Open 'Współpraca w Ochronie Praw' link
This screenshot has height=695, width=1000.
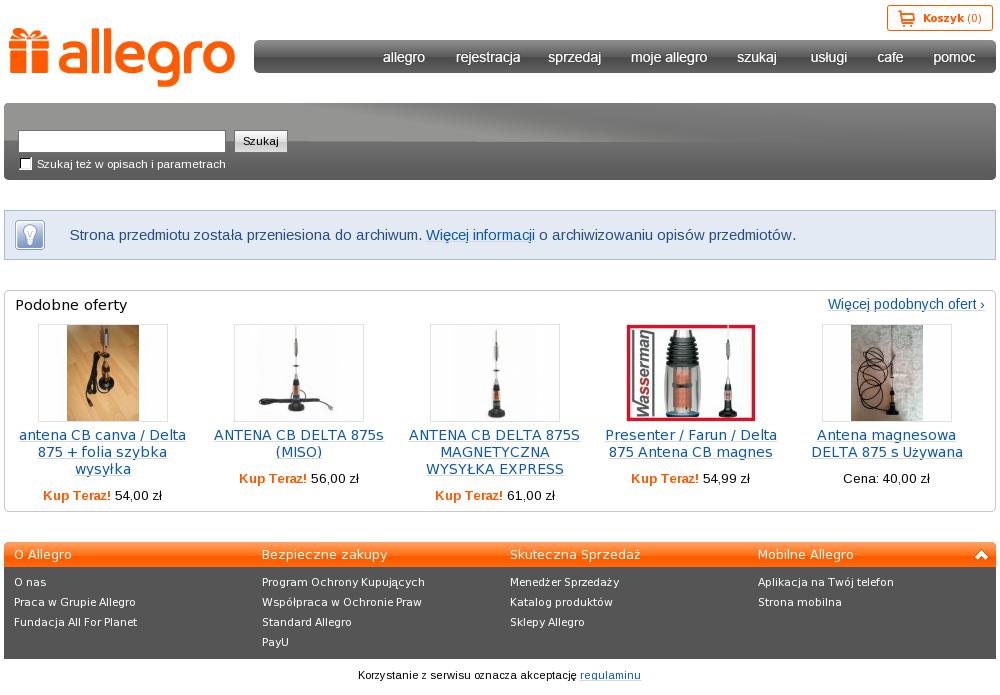tap(342, 602)
